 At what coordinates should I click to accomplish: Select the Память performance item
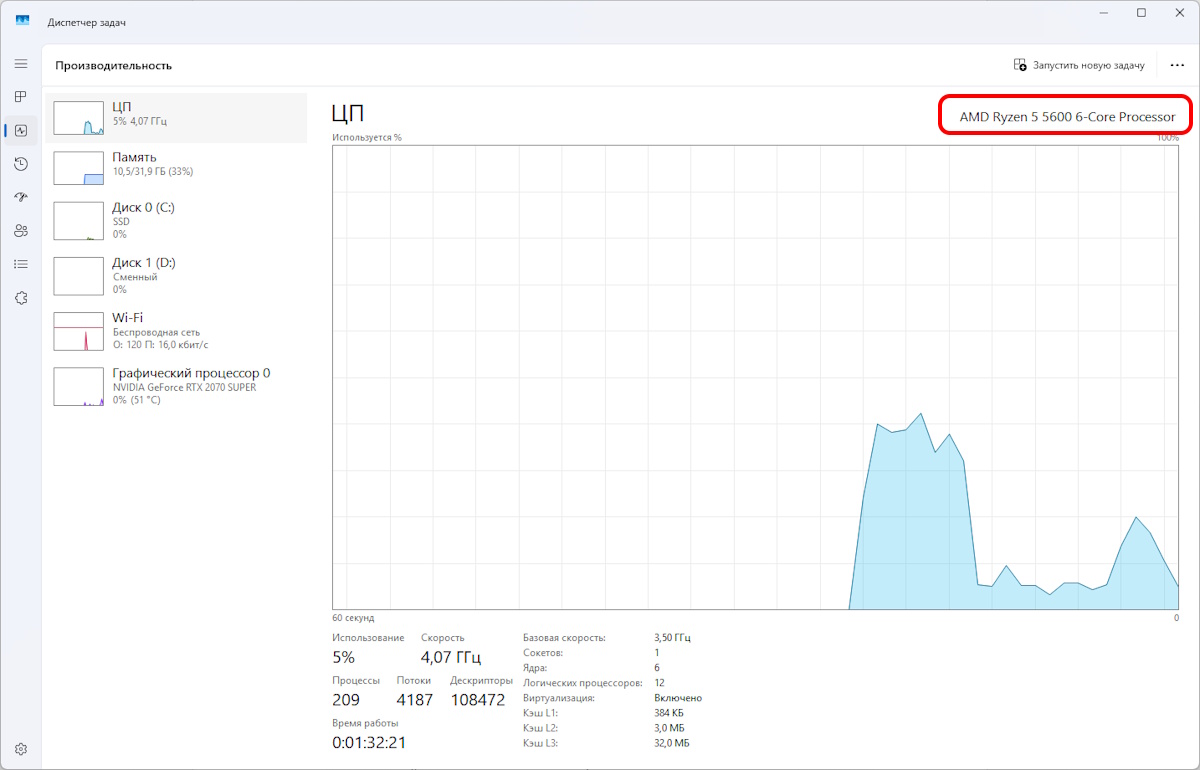pos(177,165)
